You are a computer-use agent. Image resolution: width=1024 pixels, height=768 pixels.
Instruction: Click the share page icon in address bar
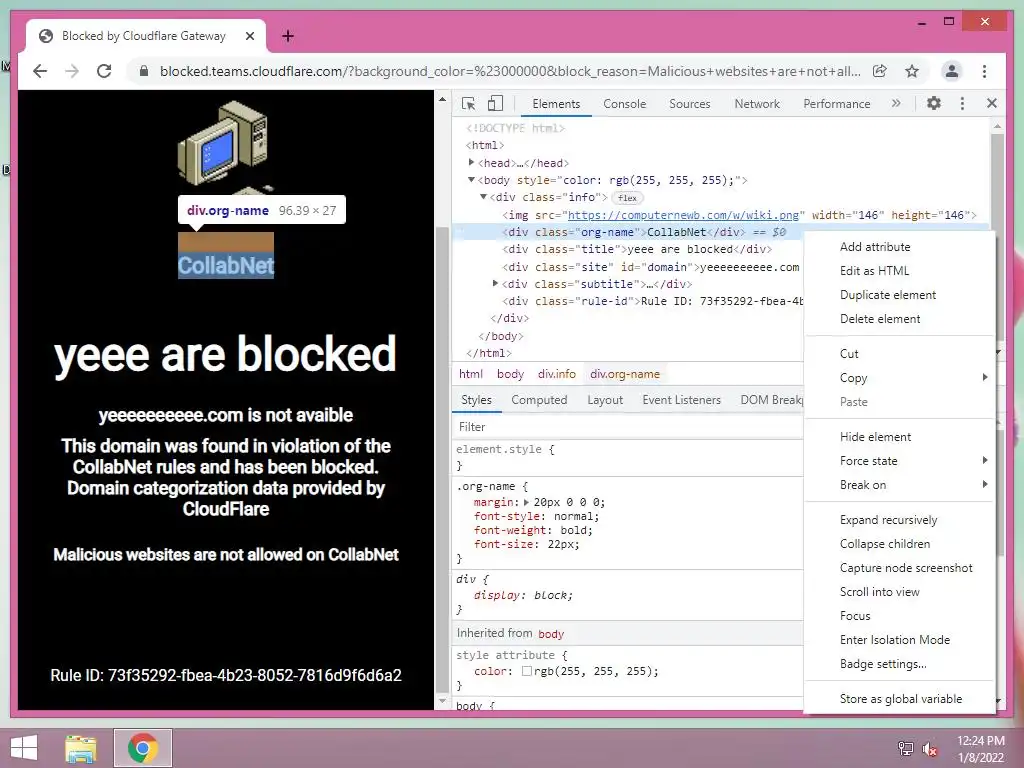880,71
